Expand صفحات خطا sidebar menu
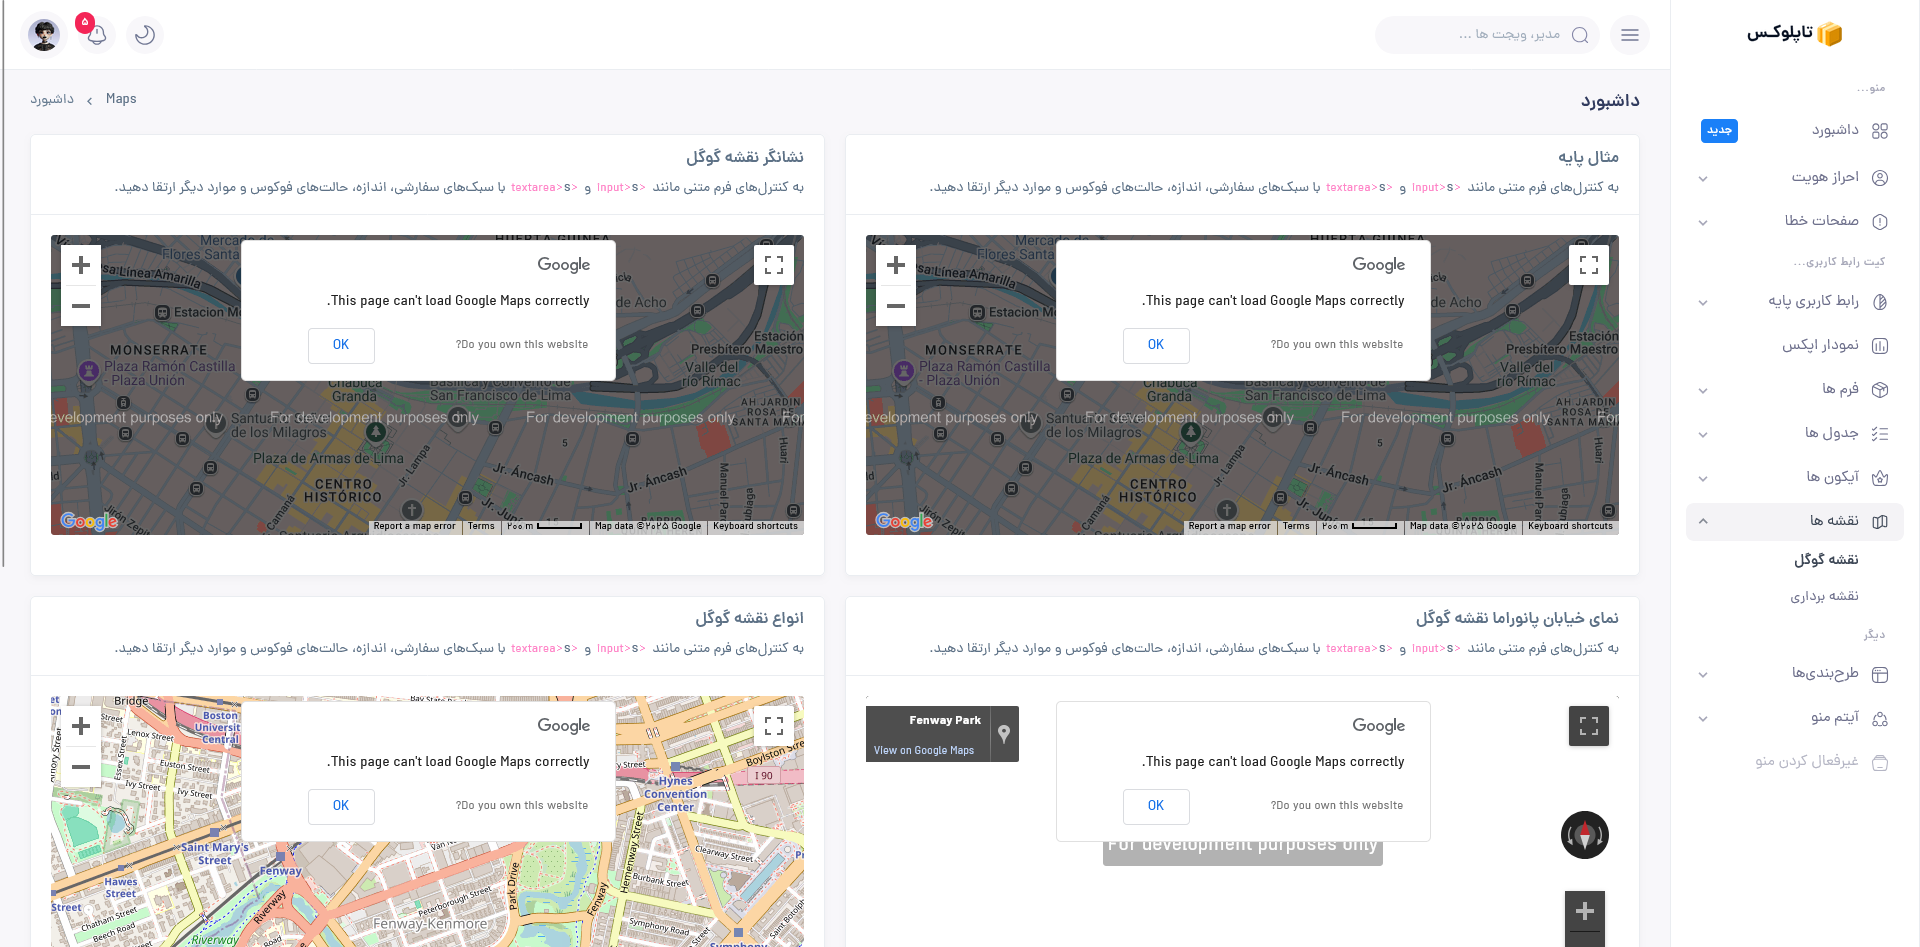1920x947 pixels. (x=1795, y=221)
